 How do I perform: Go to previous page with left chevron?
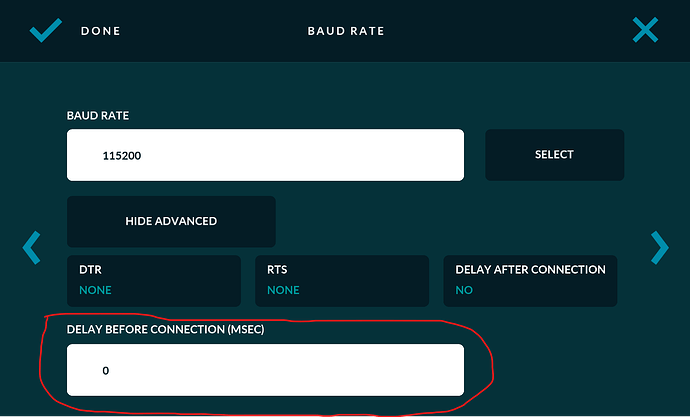click(32, 246)
